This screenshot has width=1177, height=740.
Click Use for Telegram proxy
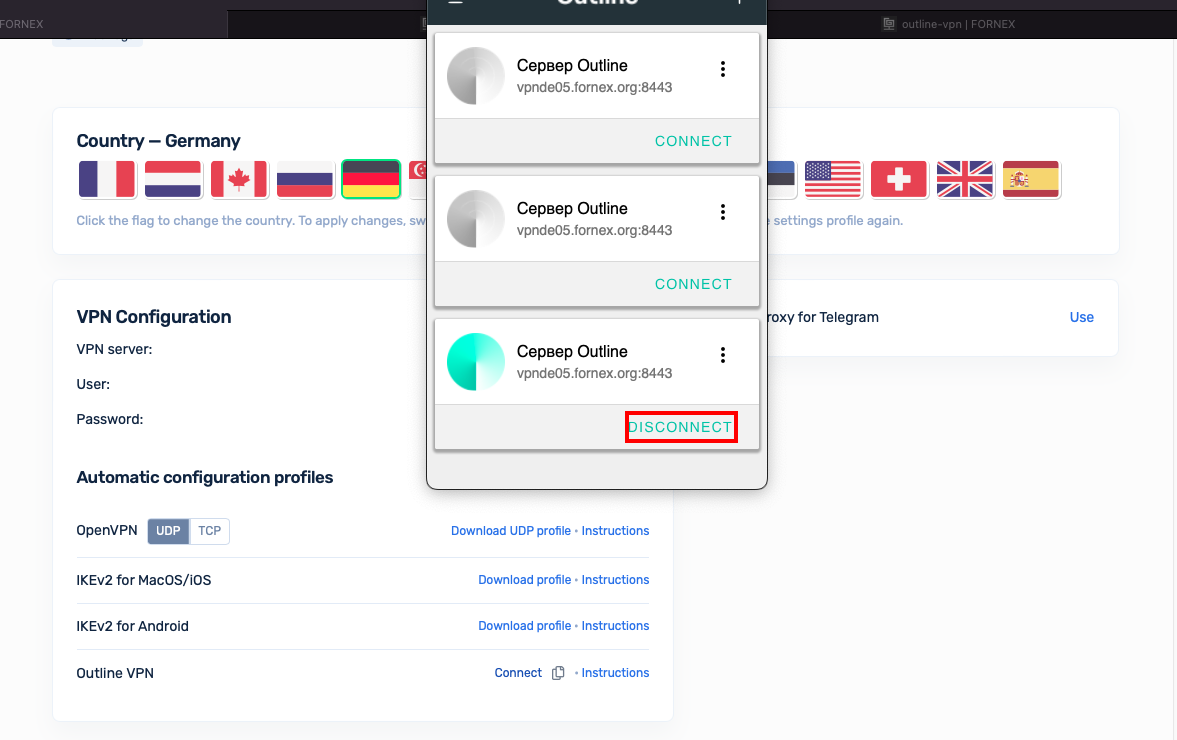click(1082, 317)
